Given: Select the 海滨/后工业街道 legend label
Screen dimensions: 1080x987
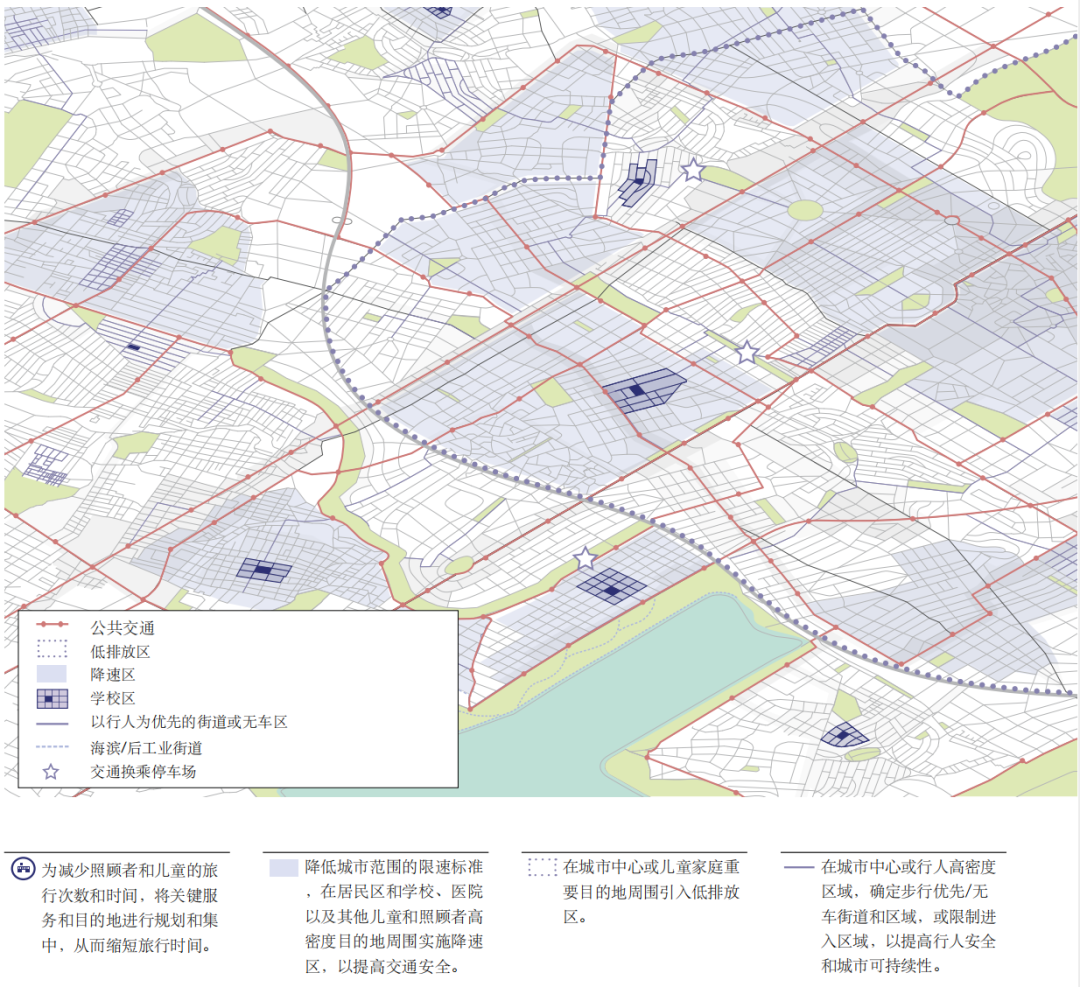Looking at the screenshot, I should pyautogui.click(x=146, y=747).
